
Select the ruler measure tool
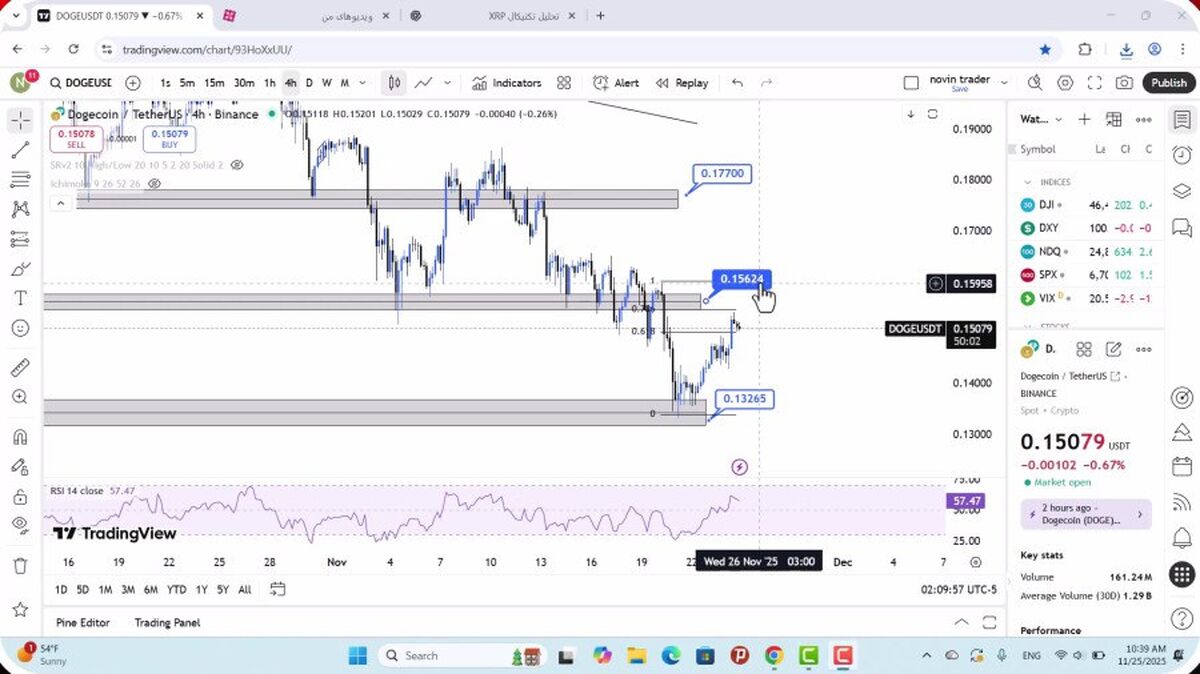(x=20, y=367)
